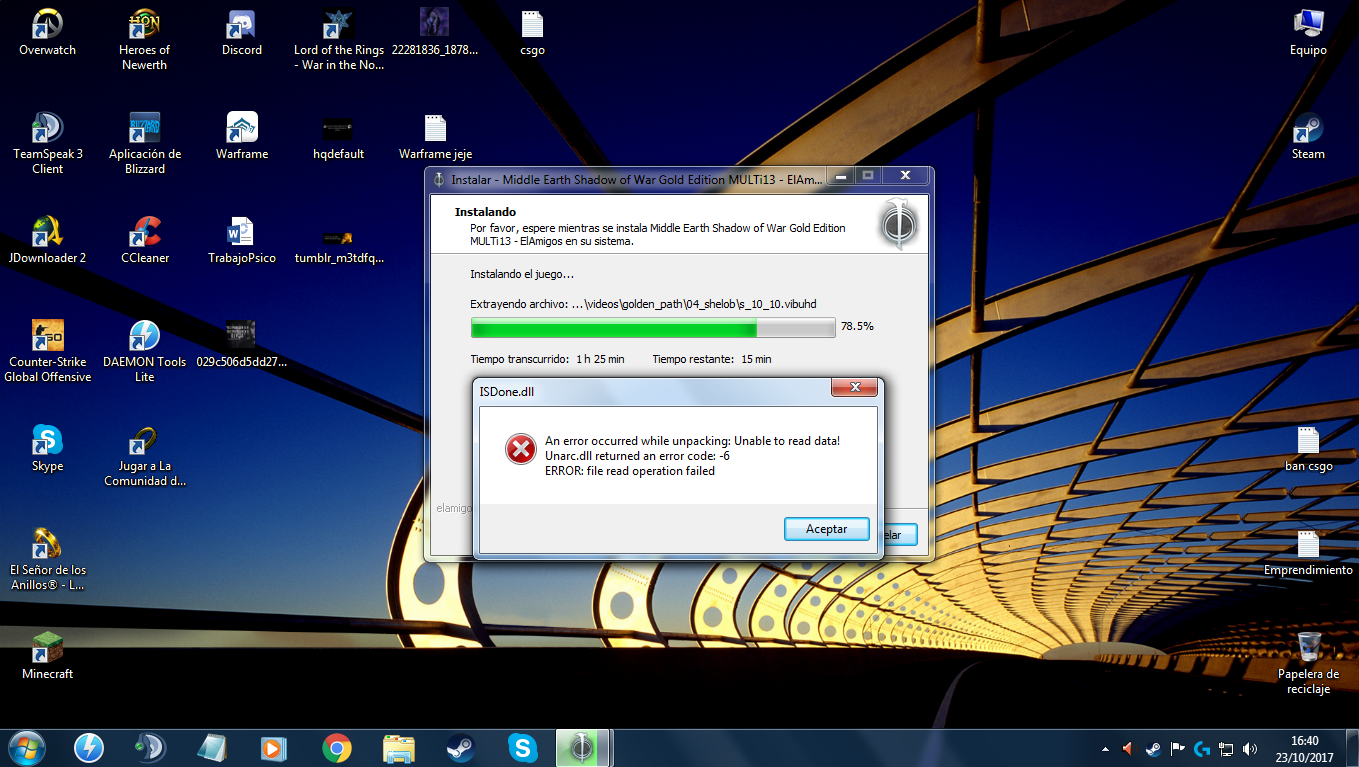Viewport: 1359px width, 767px height.
Task: Select the Warframe desktop shortcut
Action: tap(242, 137)
